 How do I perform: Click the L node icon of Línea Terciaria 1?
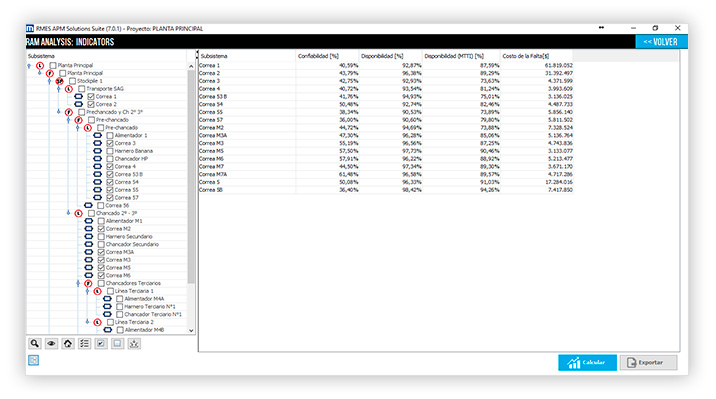97,291
